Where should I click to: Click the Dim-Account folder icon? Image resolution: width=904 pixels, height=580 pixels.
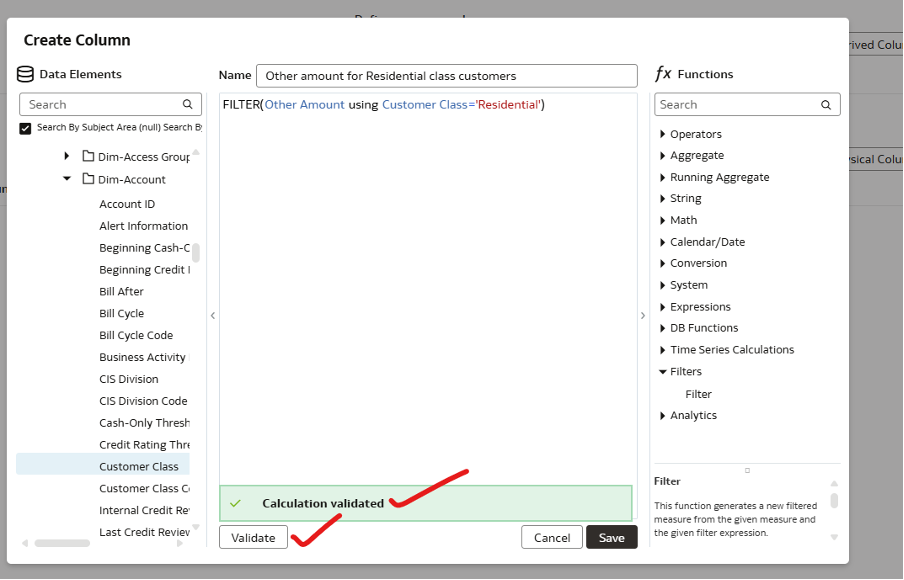[x=88, y=180]
